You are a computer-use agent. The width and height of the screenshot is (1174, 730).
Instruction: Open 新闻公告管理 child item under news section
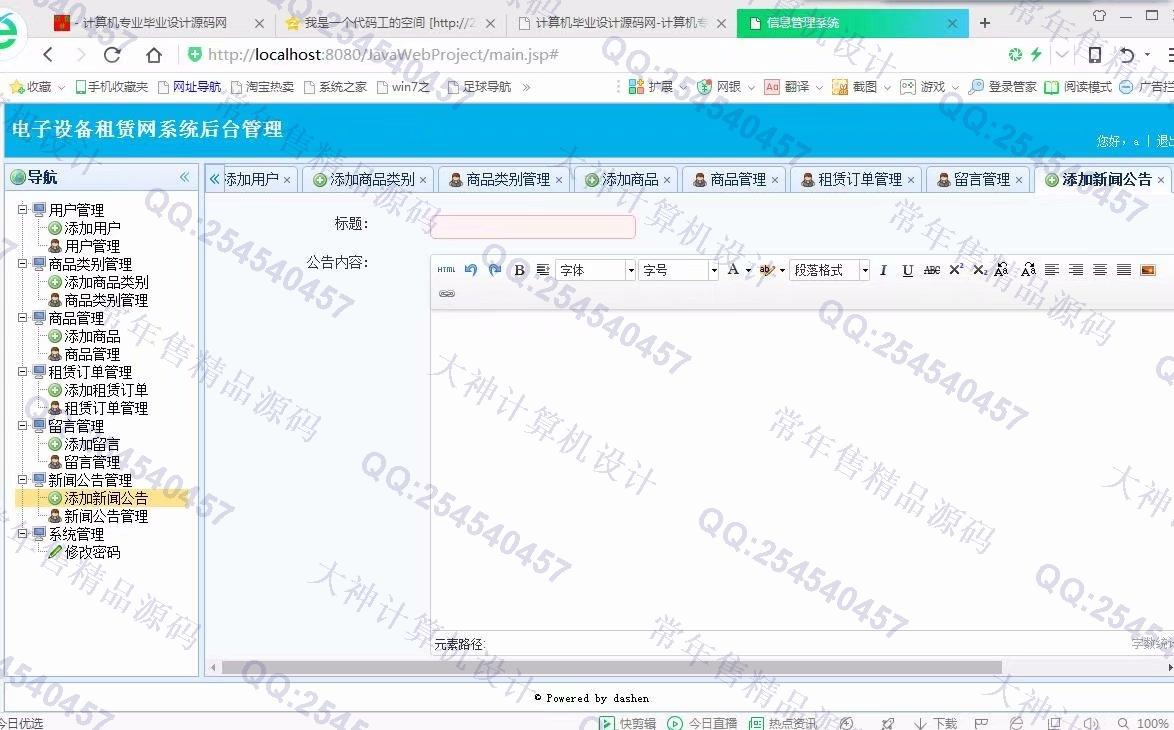point(105,516)
